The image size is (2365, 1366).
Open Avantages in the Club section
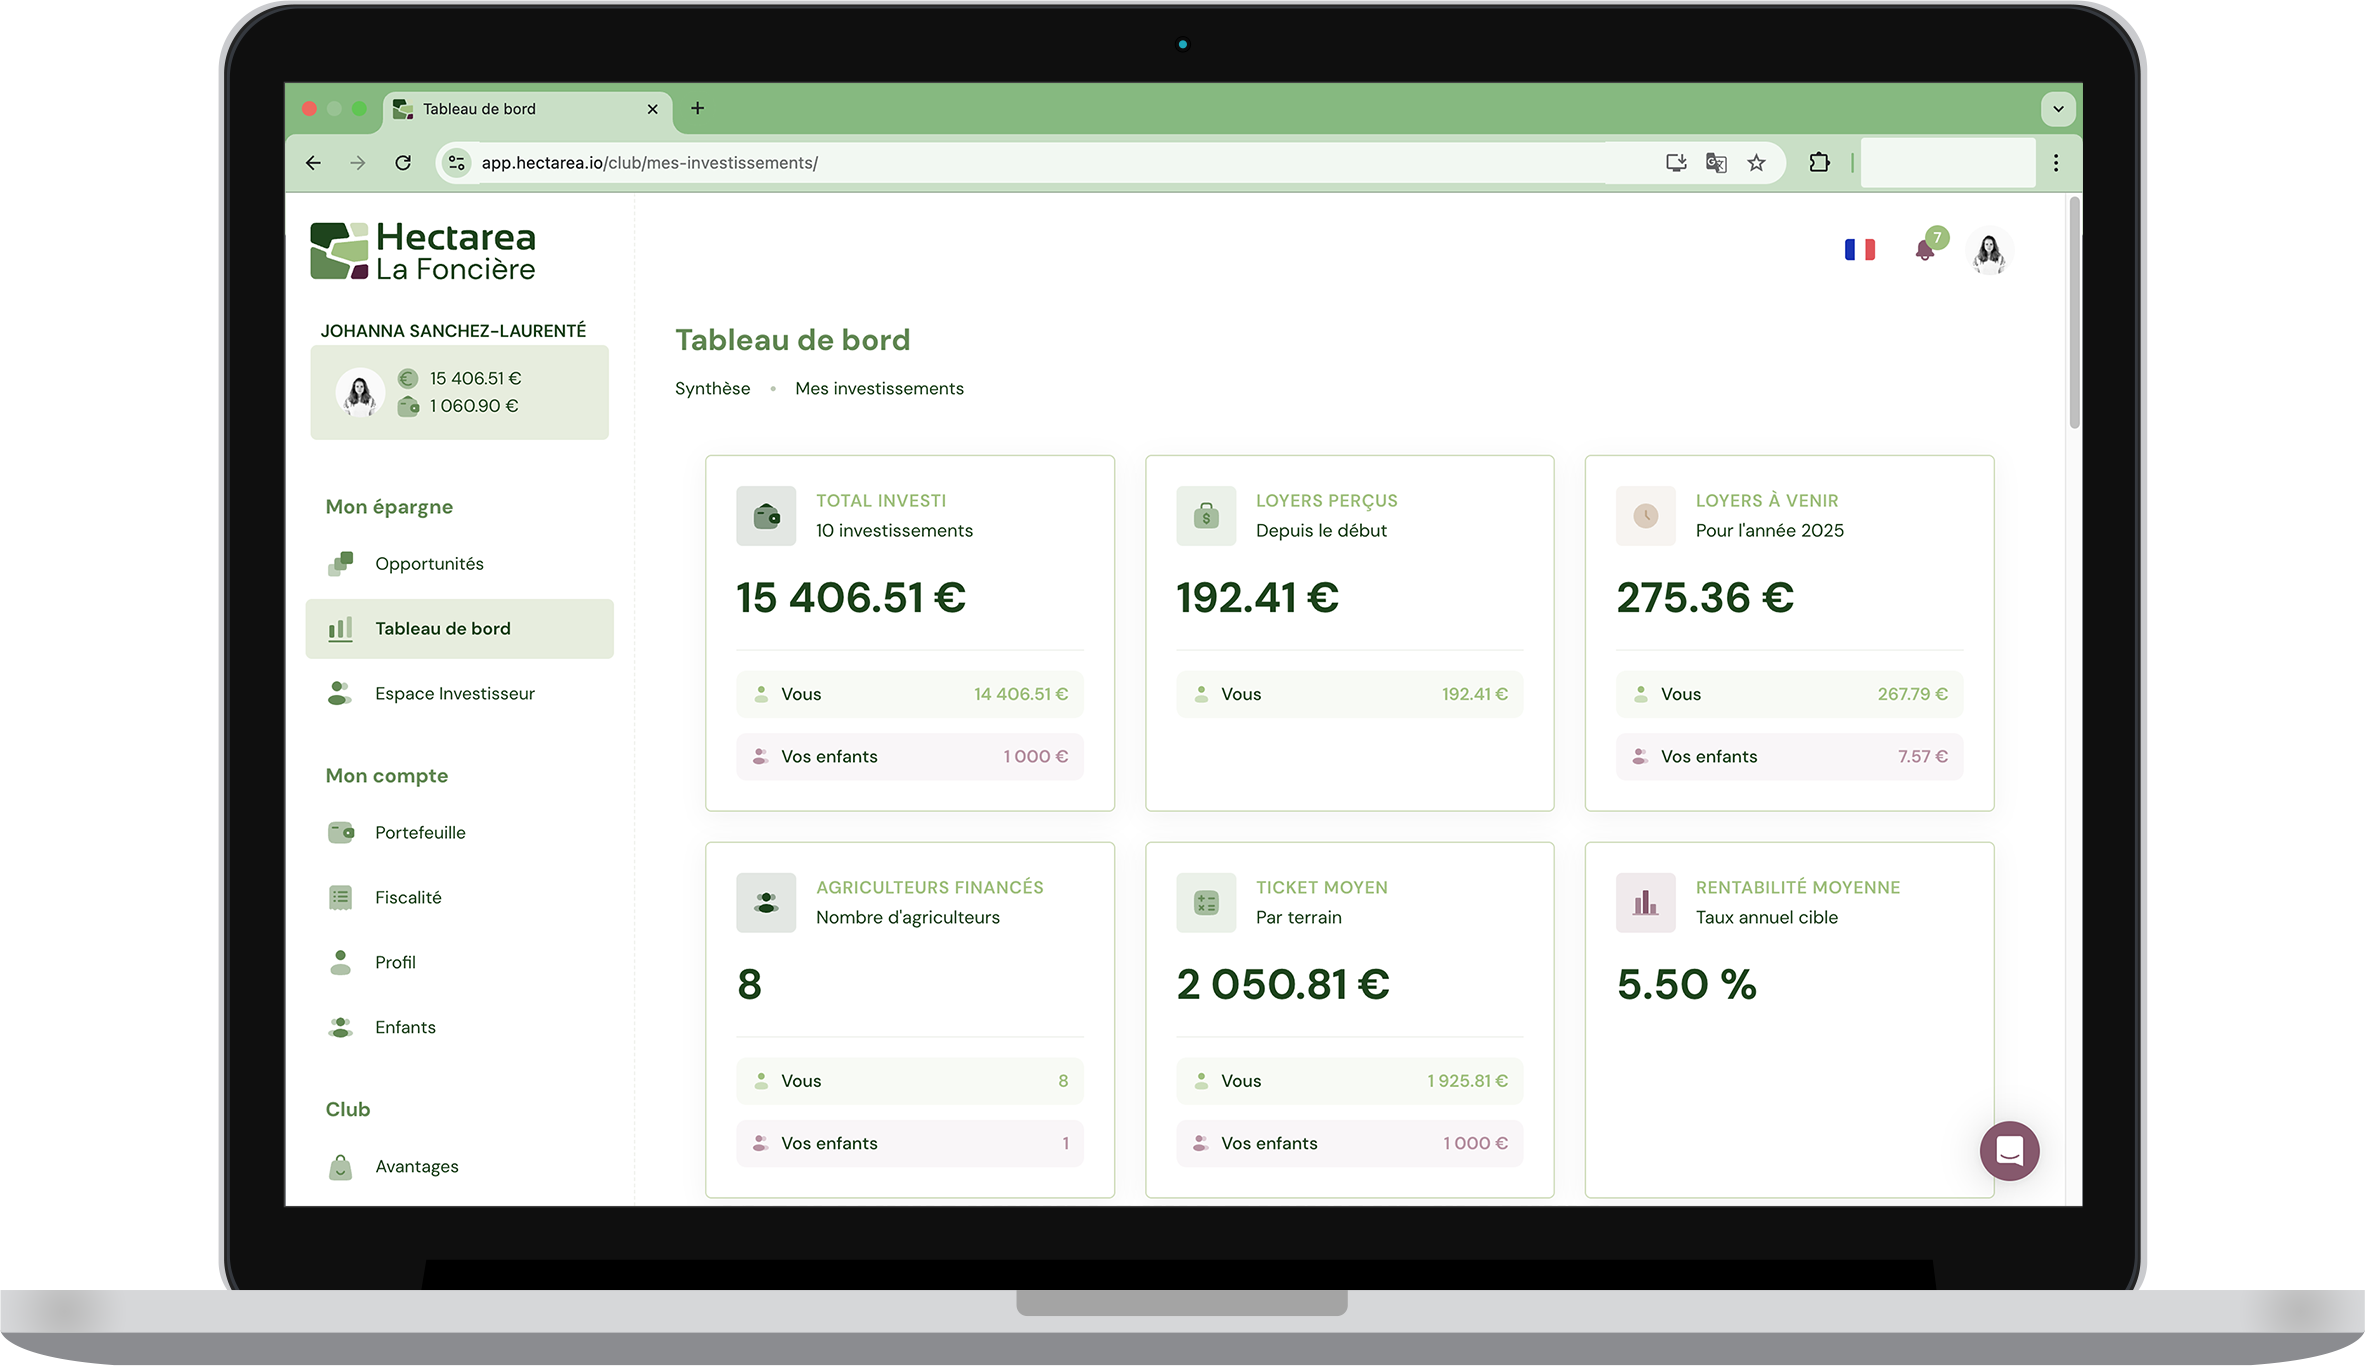[416, 1167]
